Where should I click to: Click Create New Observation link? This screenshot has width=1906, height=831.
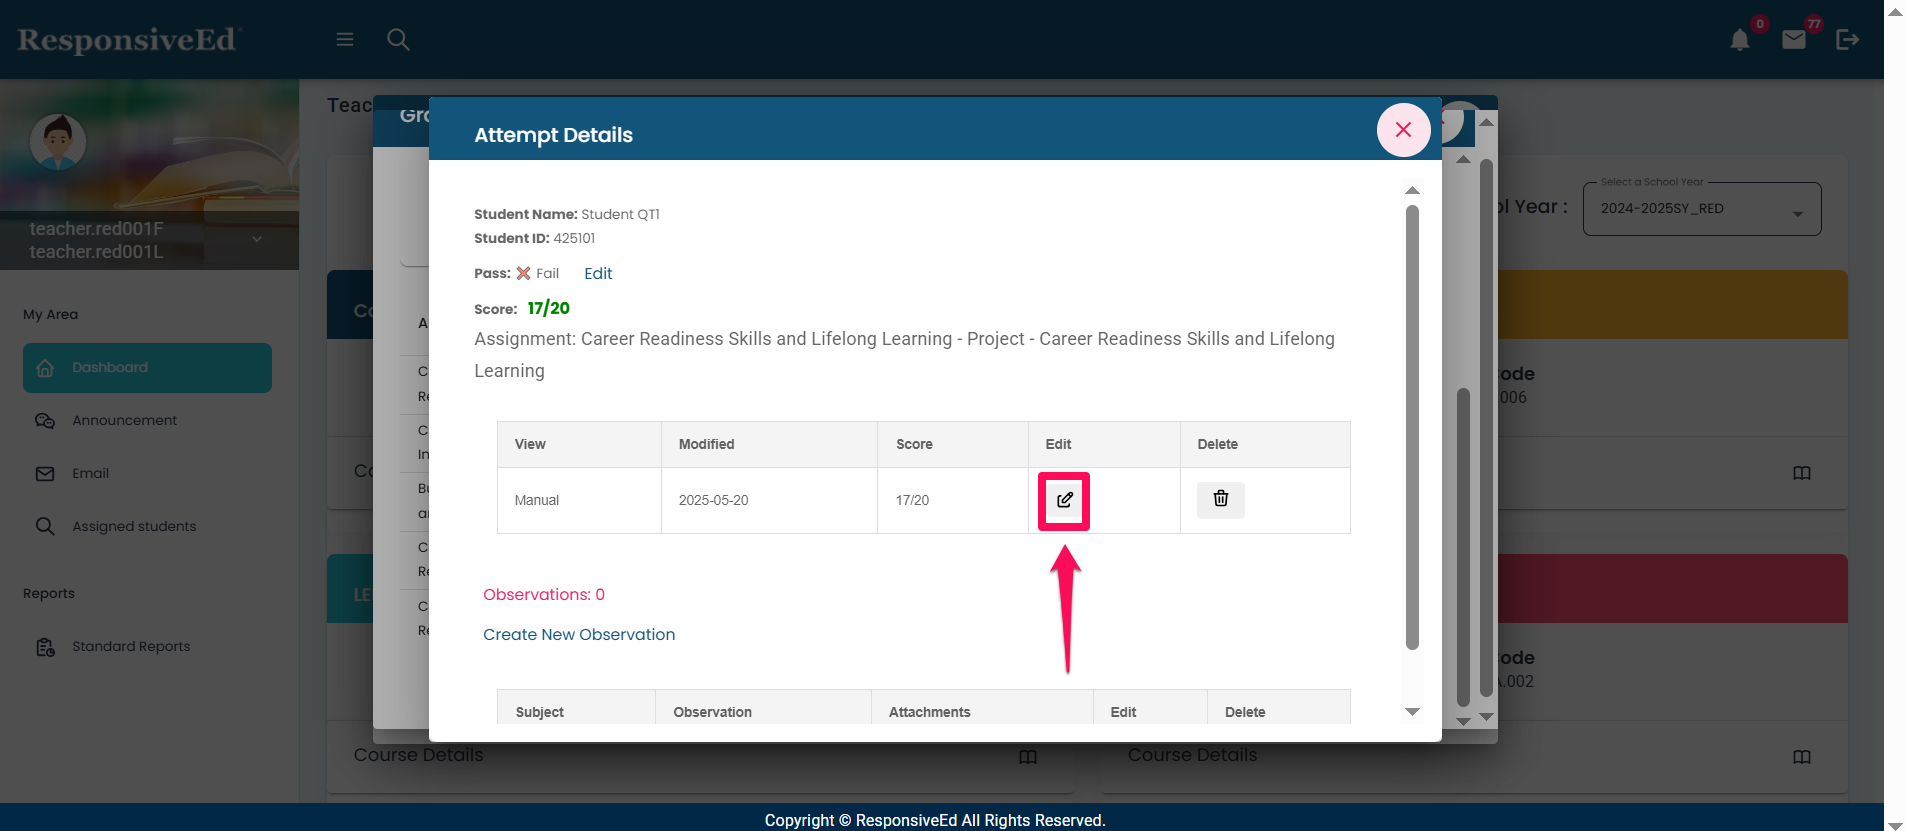(579, 634)
